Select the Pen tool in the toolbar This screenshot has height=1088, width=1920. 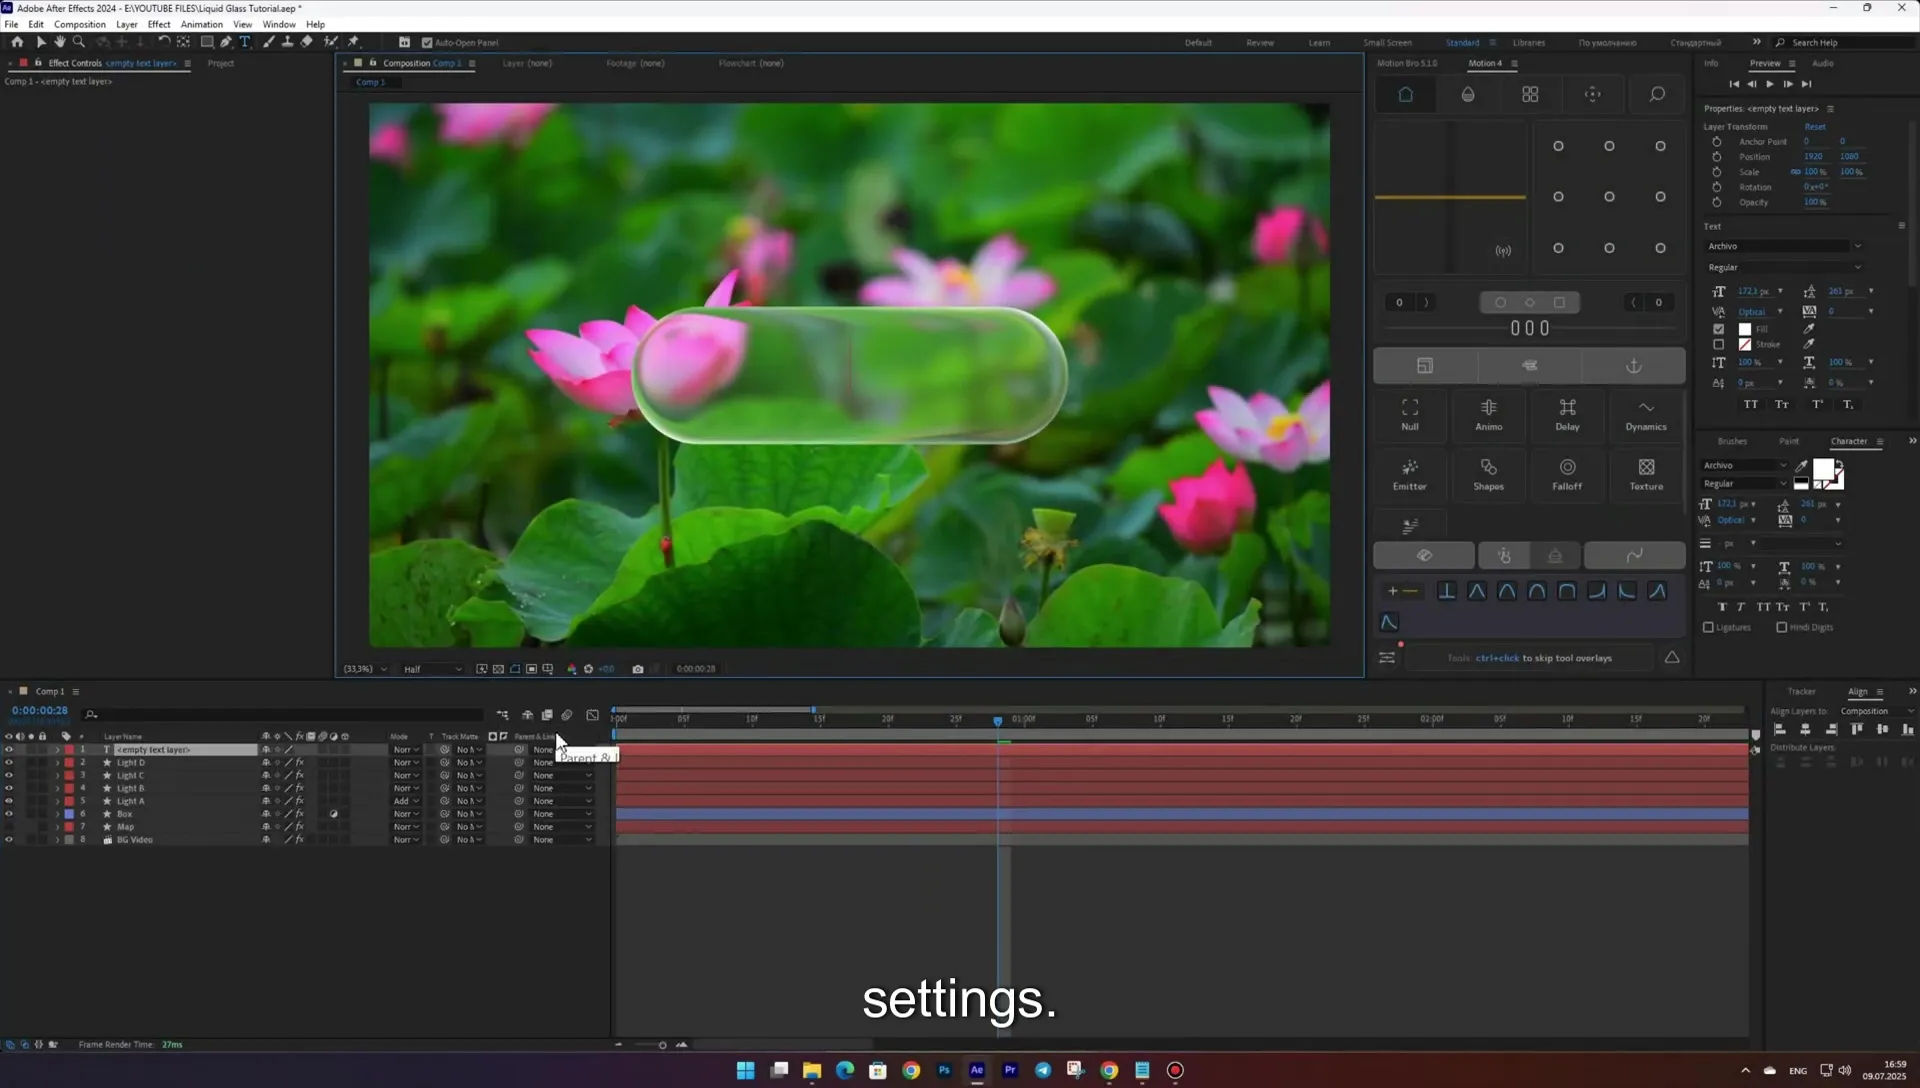pos(226,42)
